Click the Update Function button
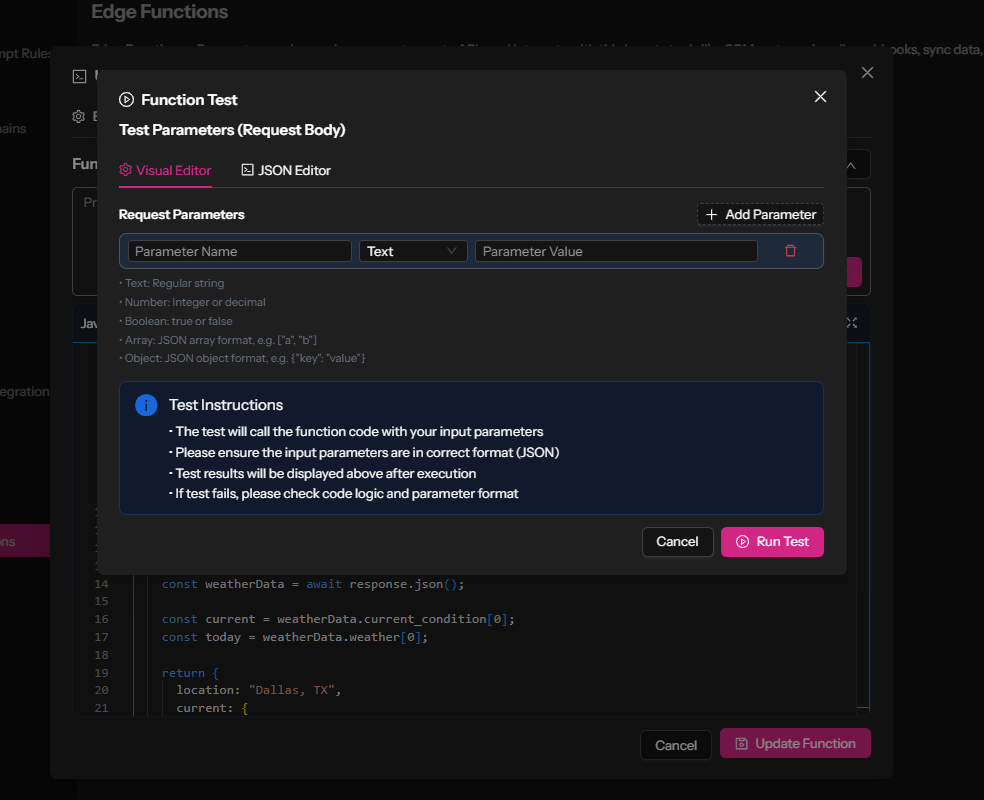 [795, 743]
